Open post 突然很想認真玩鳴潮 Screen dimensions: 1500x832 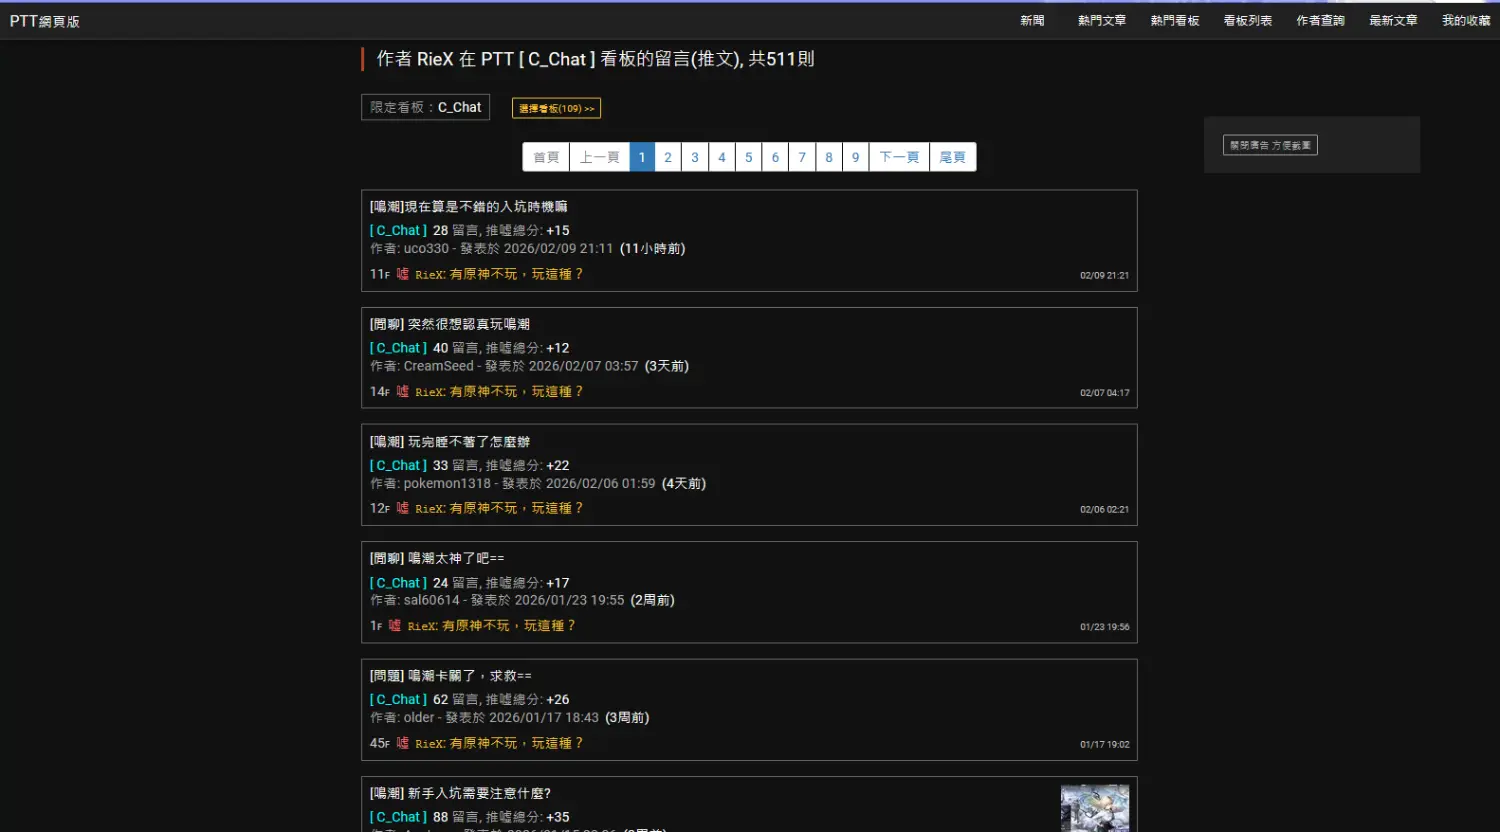click(x=450, y=324)
